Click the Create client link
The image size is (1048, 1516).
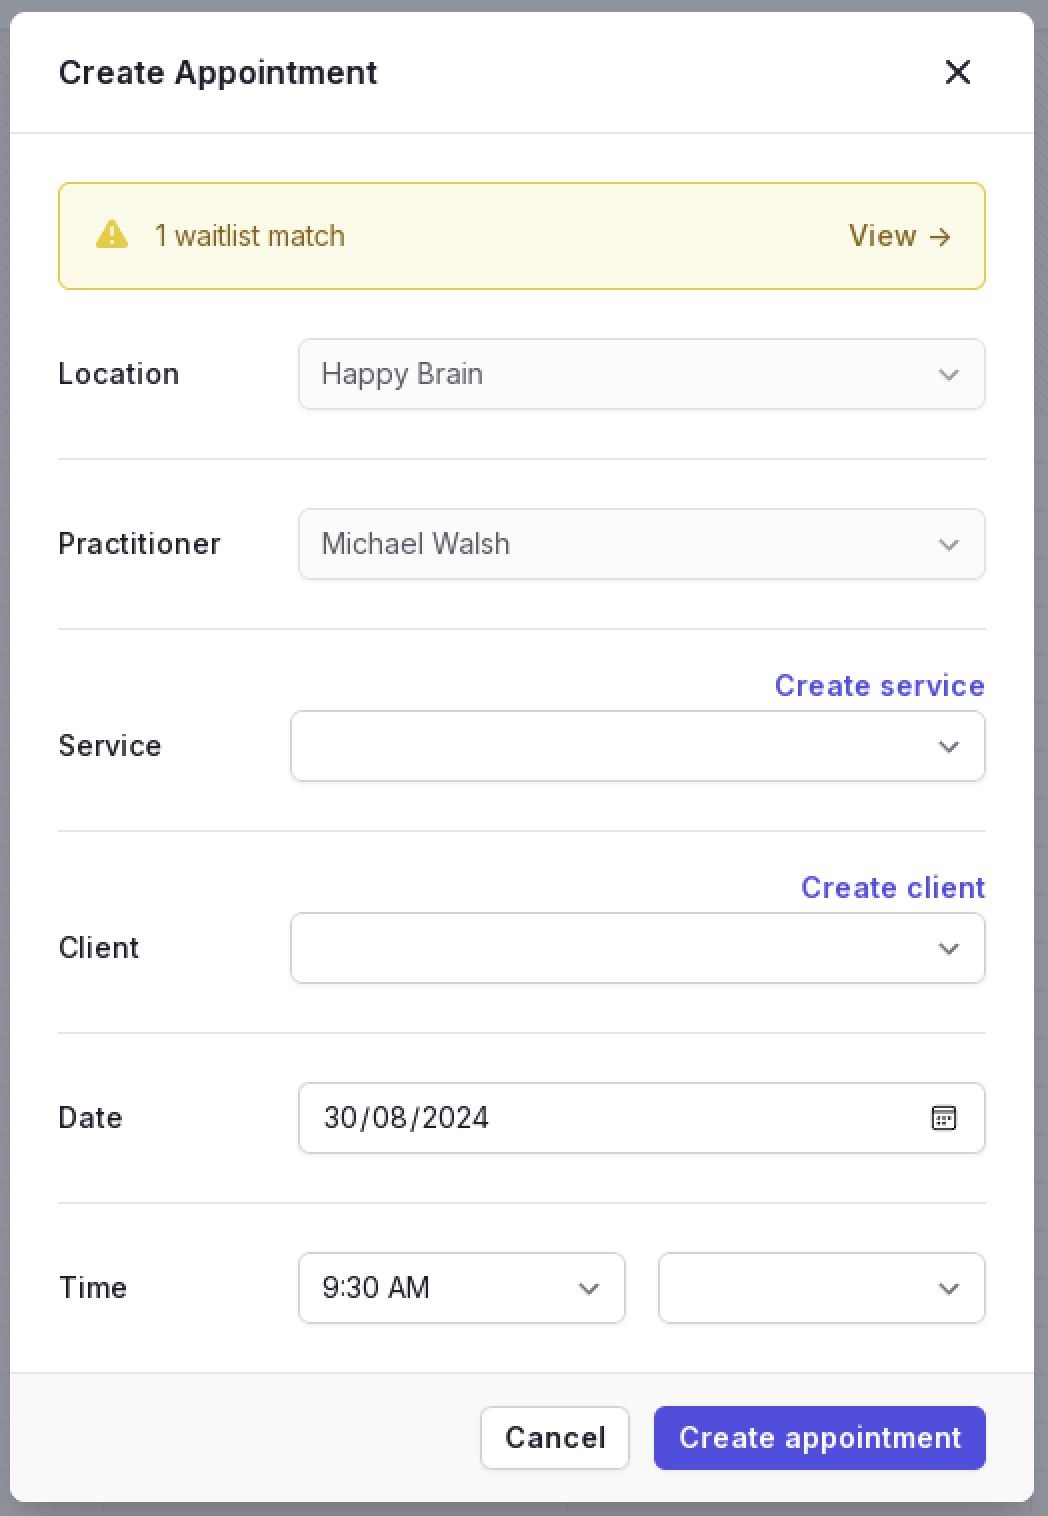pos(893,888)
